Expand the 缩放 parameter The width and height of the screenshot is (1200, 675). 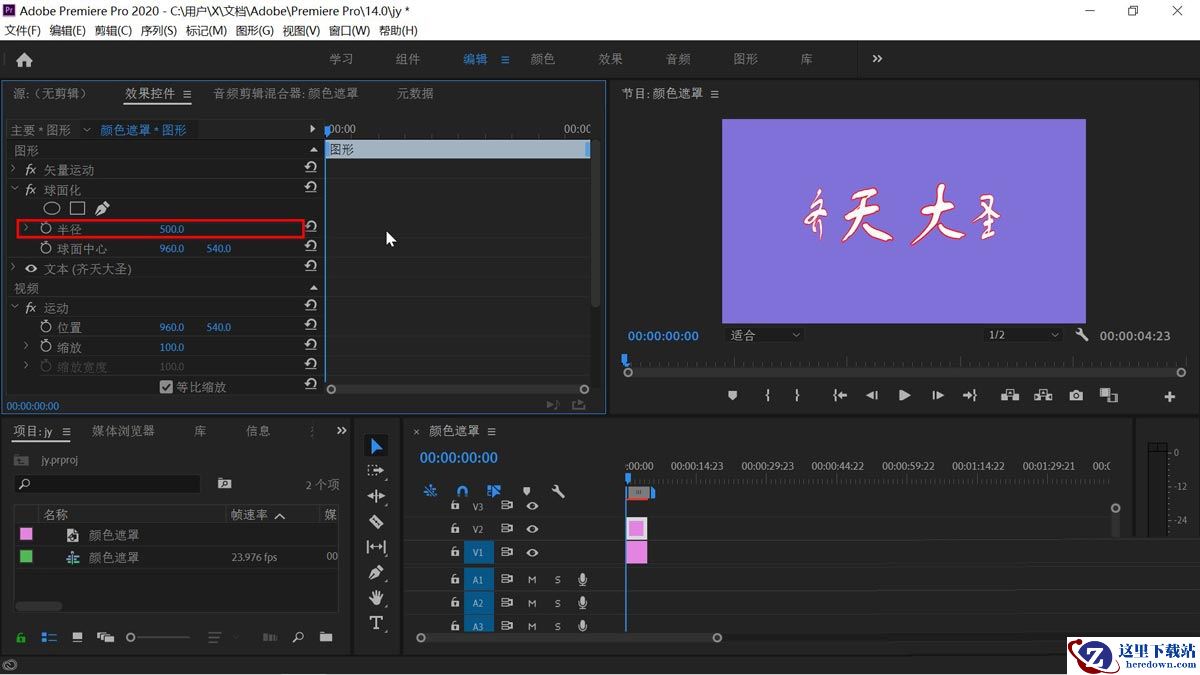click(x=26, y=346)
